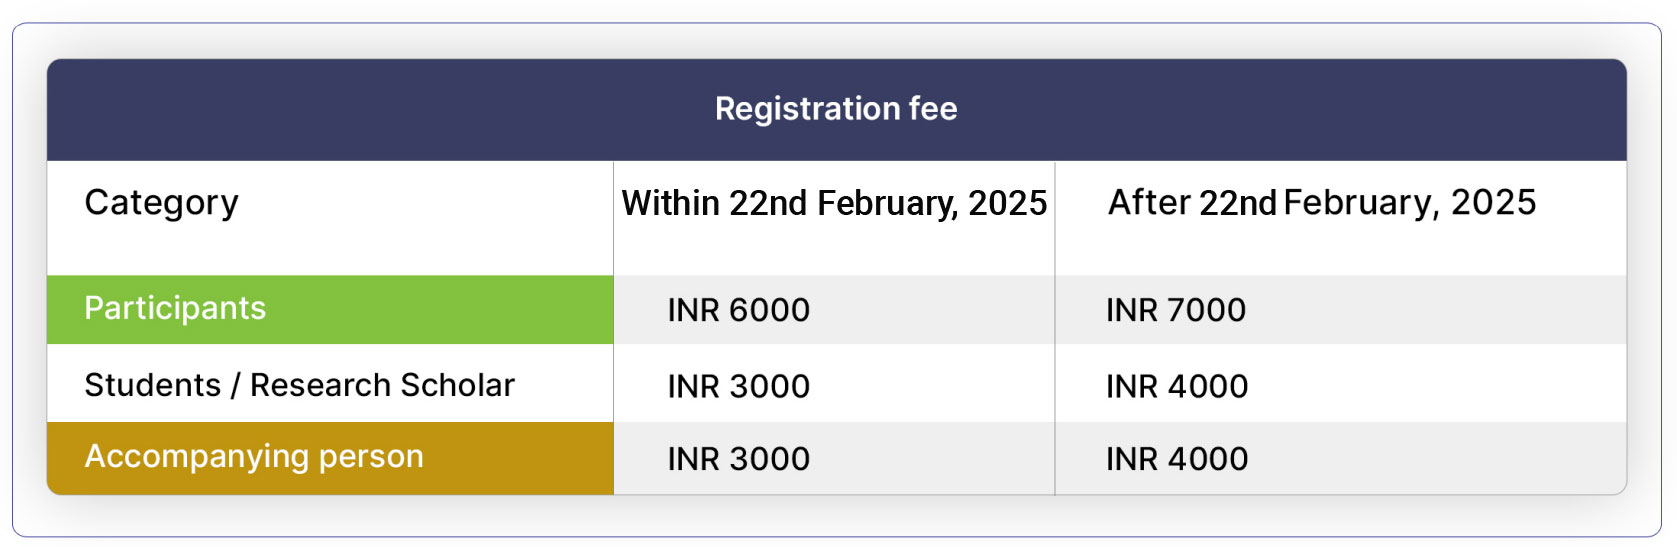Image resolution: width=1677 pixels, height=547 pixels.
Task: Select the early INR 3000 student fee
Action: click(x=739, y=386)
